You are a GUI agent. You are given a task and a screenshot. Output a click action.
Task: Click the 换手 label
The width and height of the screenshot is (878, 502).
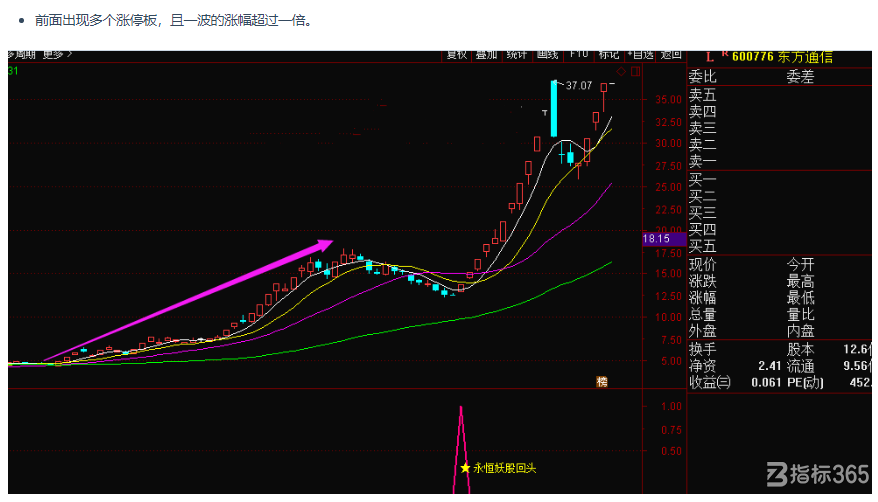(702, 349)
